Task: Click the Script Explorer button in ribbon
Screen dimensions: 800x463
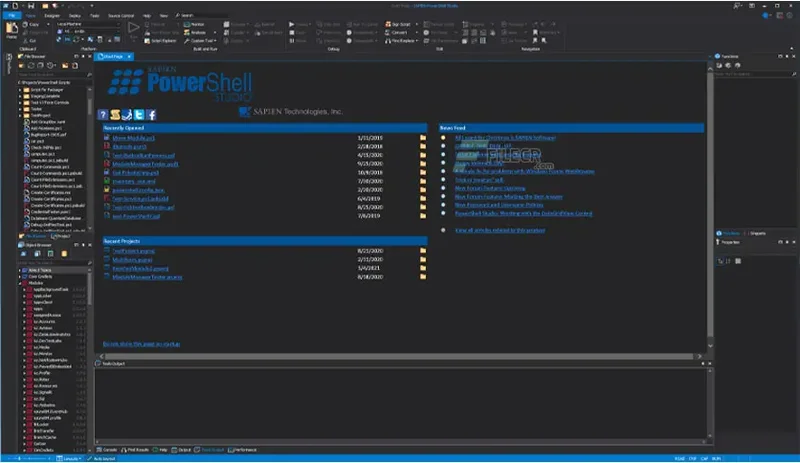Action: click(x=160, y=40)
